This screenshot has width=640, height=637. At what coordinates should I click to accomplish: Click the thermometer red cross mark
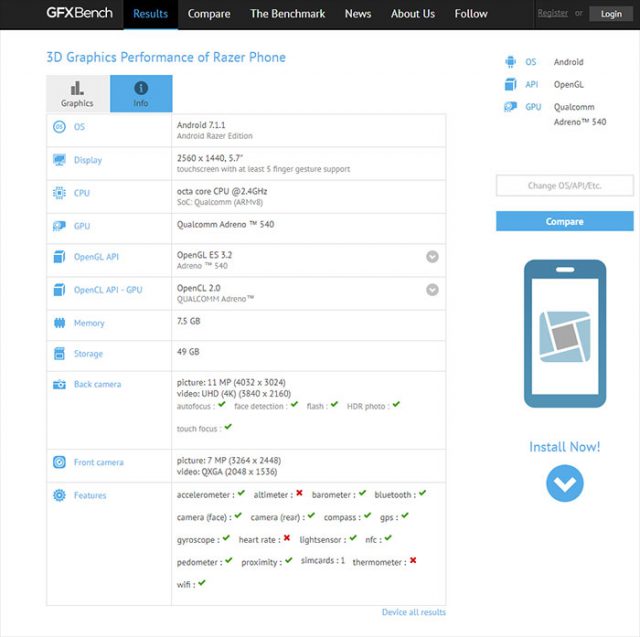[x=413, y=560]
